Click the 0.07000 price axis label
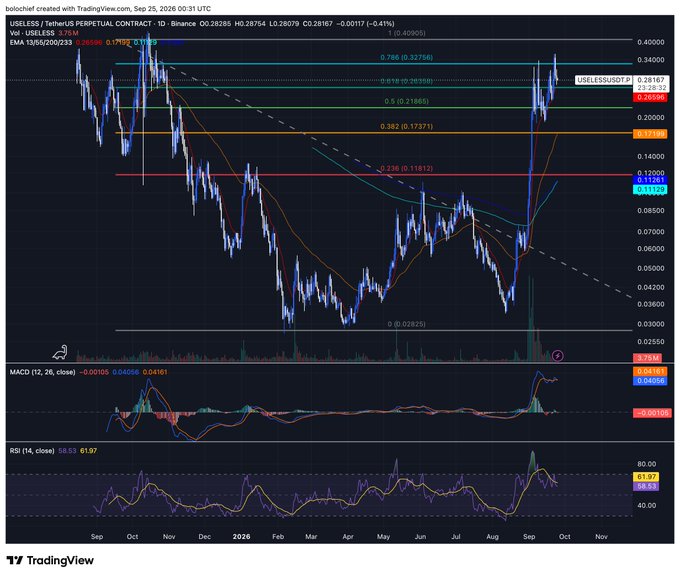 [651, 232]
